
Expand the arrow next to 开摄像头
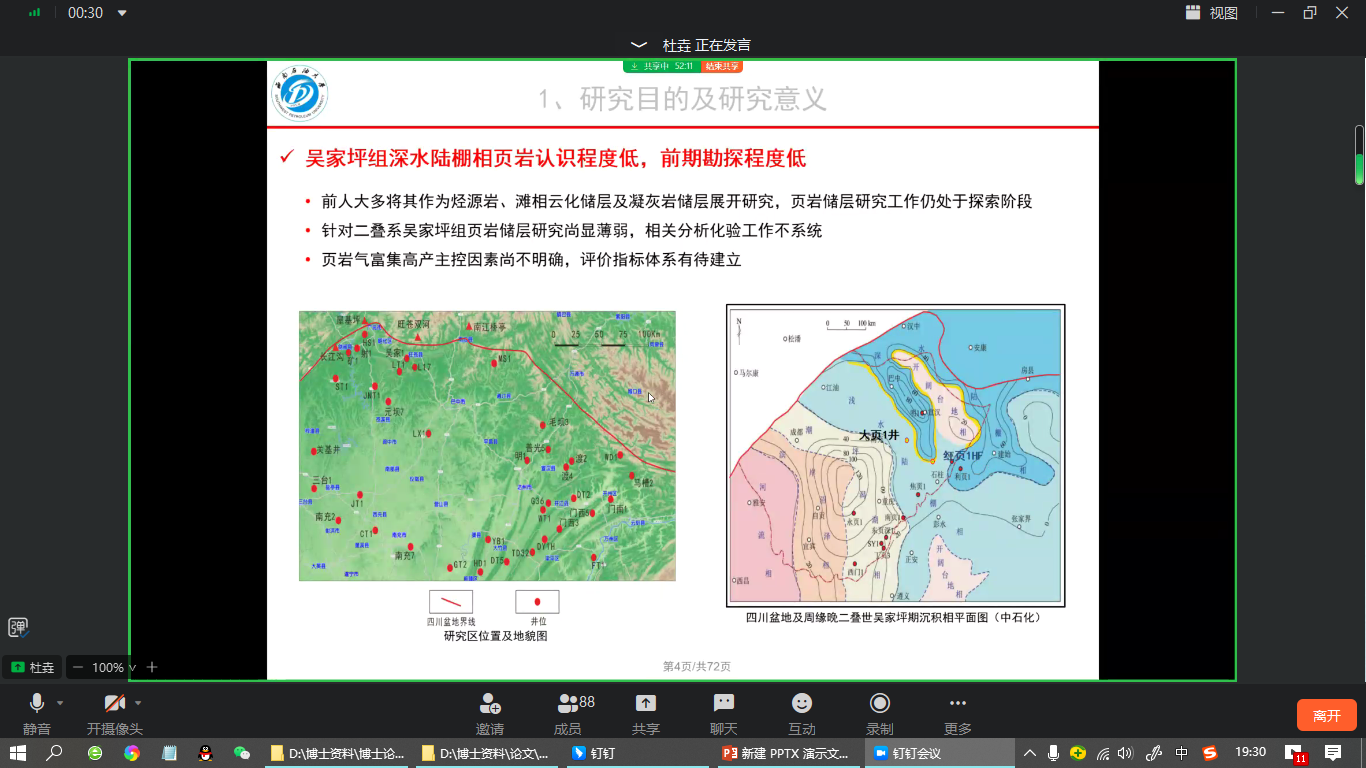click(138, 703)
